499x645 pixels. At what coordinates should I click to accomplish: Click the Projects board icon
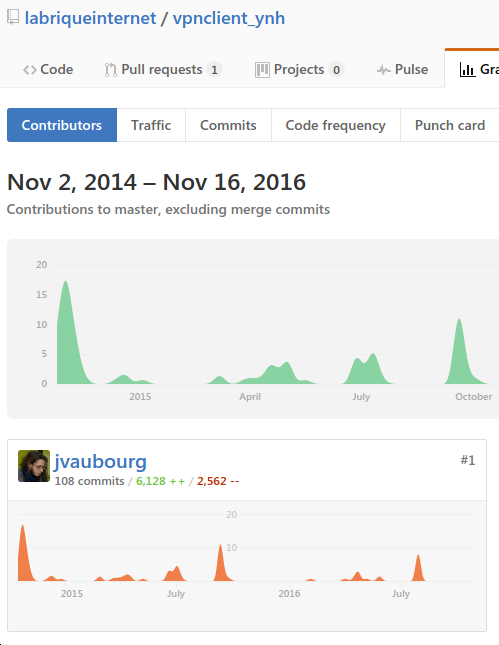(262, 70)
